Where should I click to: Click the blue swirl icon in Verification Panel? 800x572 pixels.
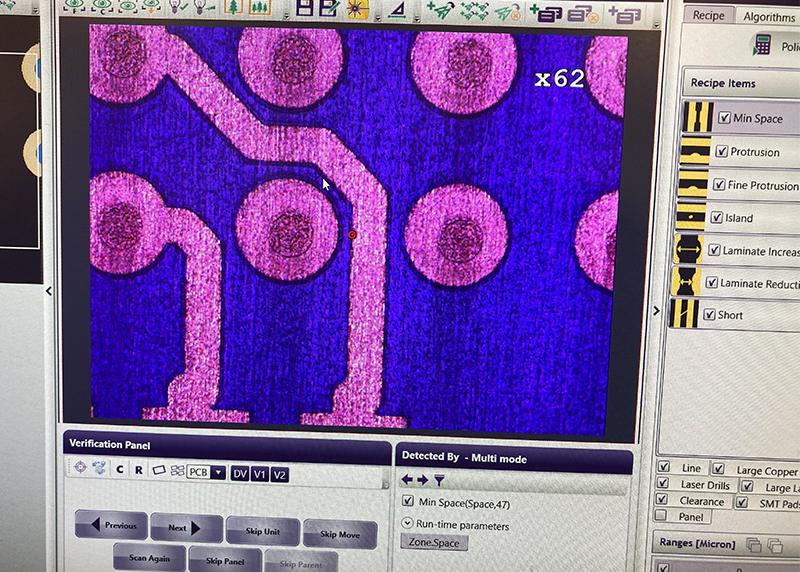(x=99, y=467)
